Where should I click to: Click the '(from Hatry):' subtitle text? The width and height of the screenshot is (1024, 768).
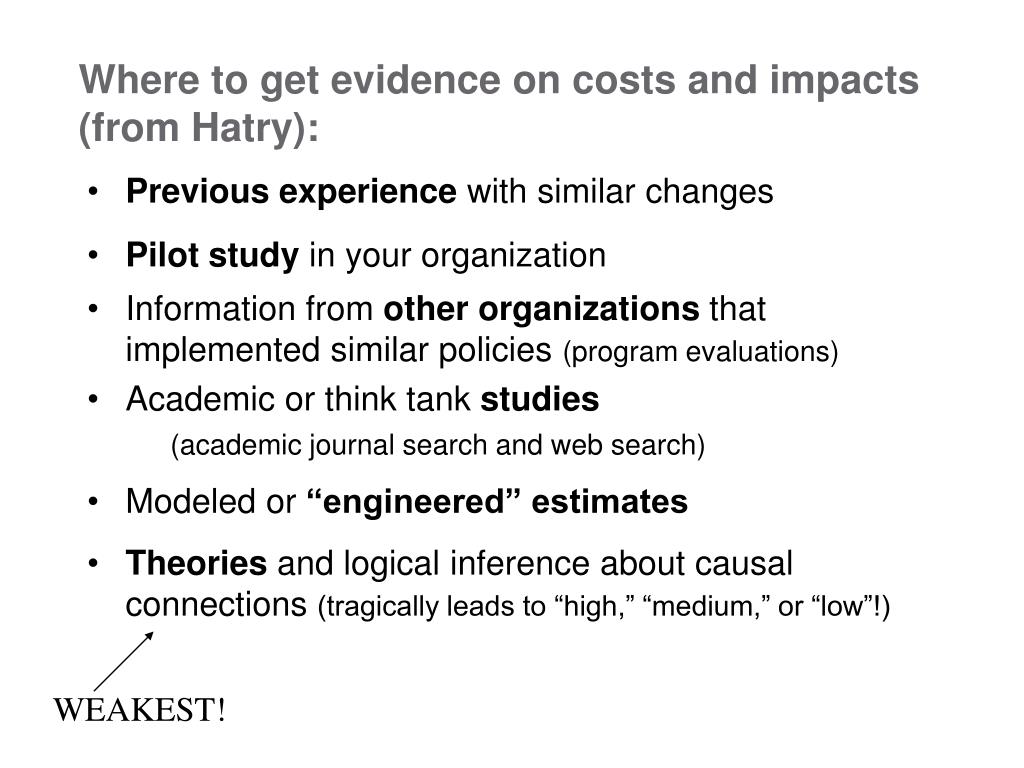pyautogui.click(x=199, y=127)
